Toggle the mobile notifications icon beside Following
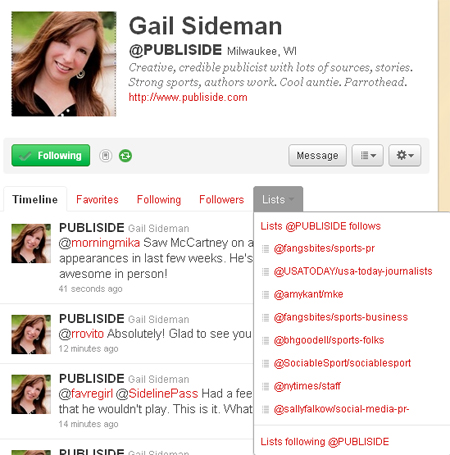450x455 pixels. [105, 156]
